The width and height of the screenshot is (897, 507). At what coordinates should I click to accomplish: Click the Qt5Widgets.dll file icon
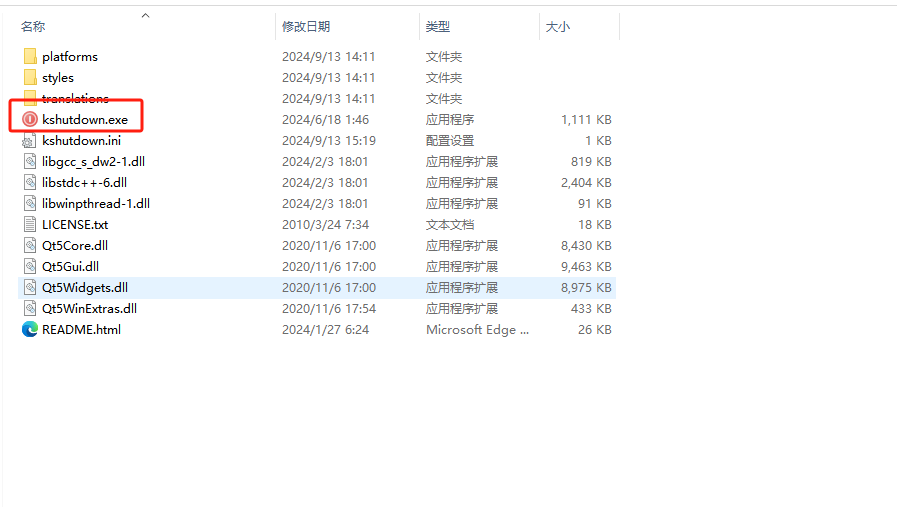pos(30,287)
